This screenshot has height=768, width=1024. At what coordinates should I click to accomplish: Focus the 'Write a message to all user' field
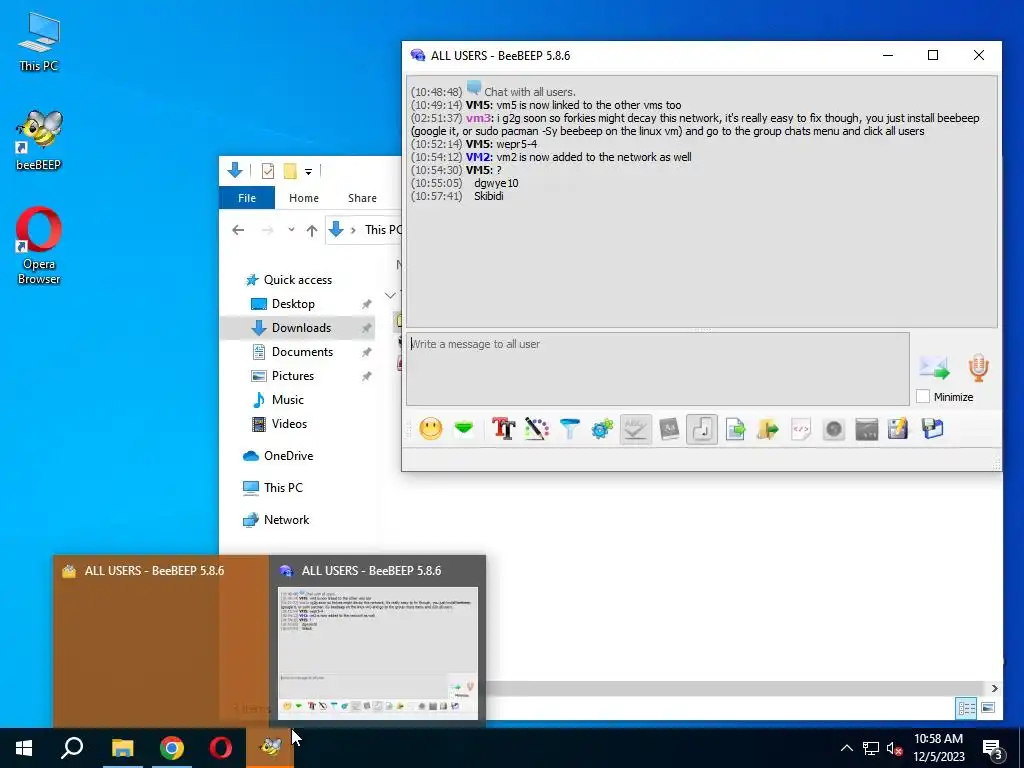[x=658, y=369]
